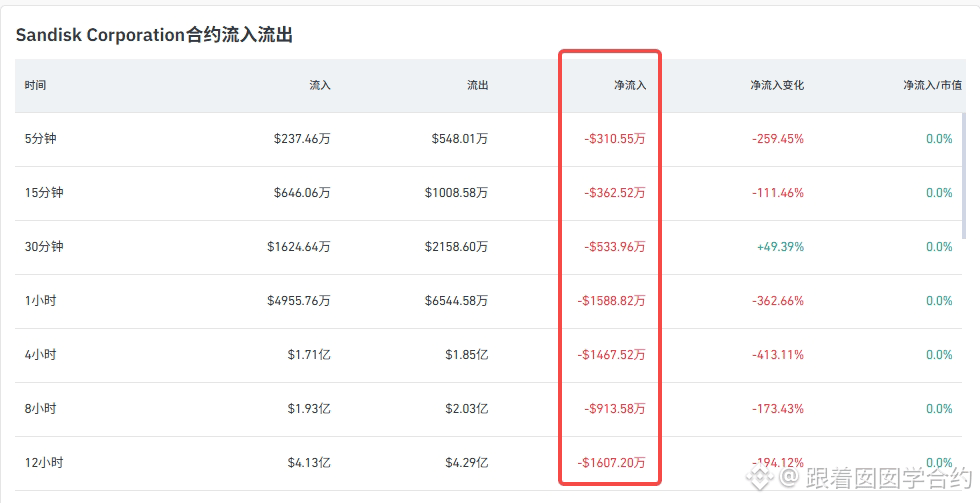Select the 4小时 row label
The image size is (980, 503).
click(41, 355)
